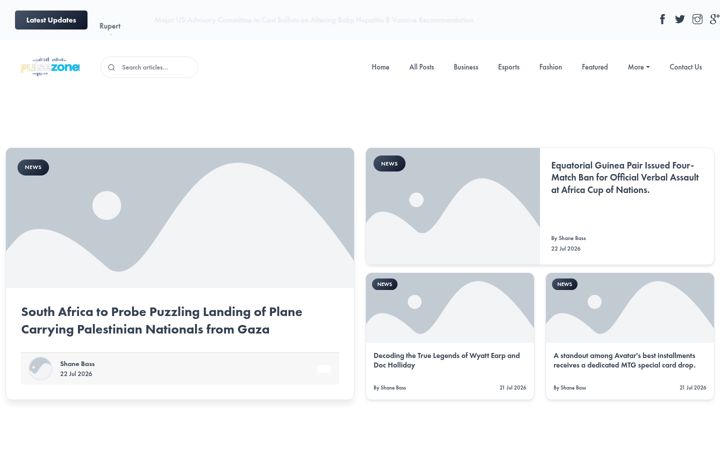This screenshot has height=450, width=720.
Task: Click By Shane Bass on Equatorial Guinea card
Action: (x=568, y=238)
